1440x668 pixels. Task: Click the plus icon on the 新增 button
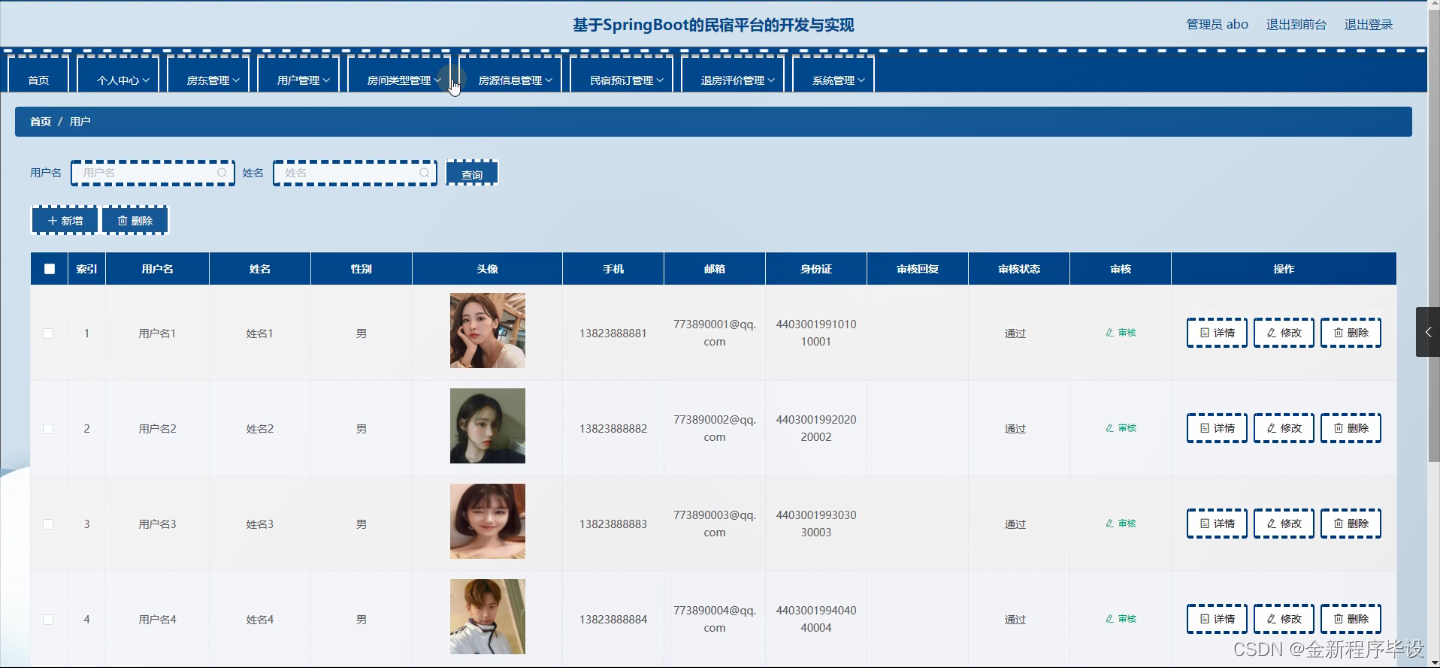click(52, 219)
